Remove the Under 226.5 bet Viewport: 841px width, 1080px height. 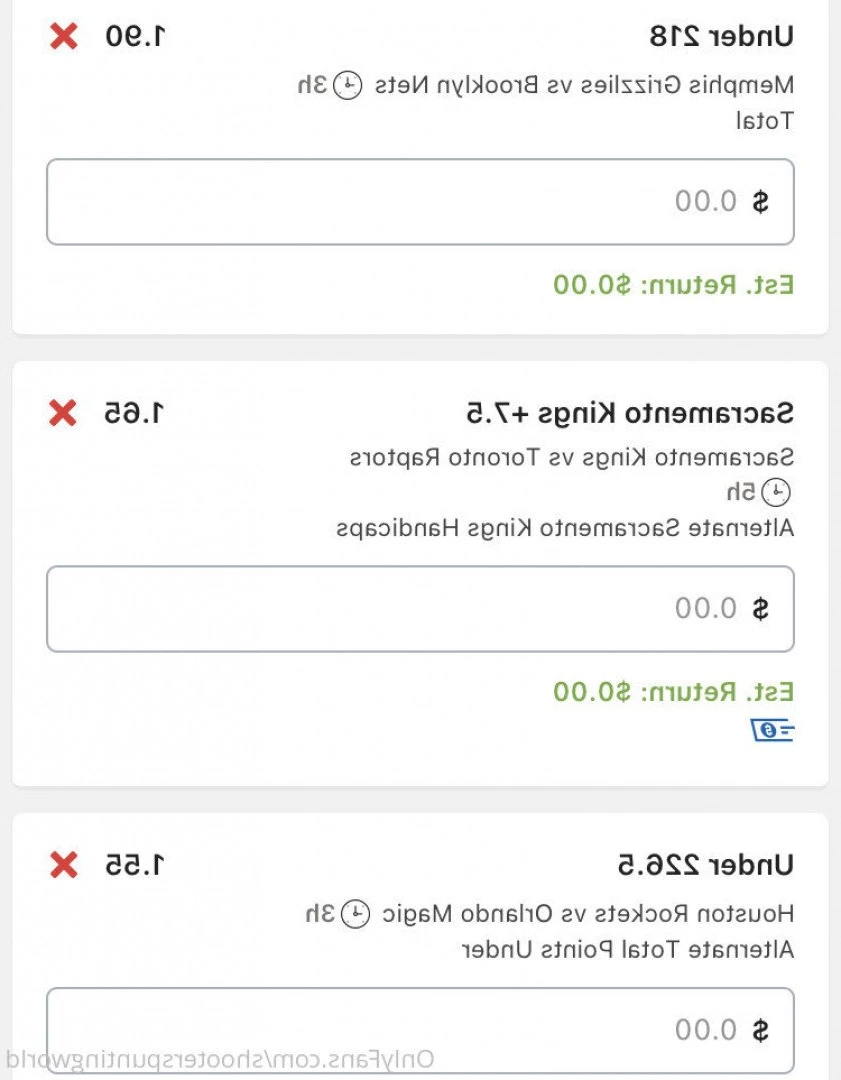[x=64, y=864]
